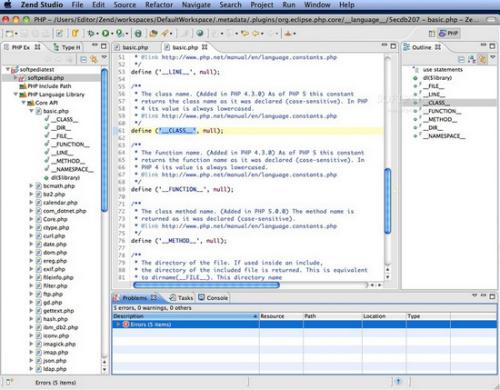
Task: Click the Debug bug toolbar icon
Action: (x=91, y=33)
